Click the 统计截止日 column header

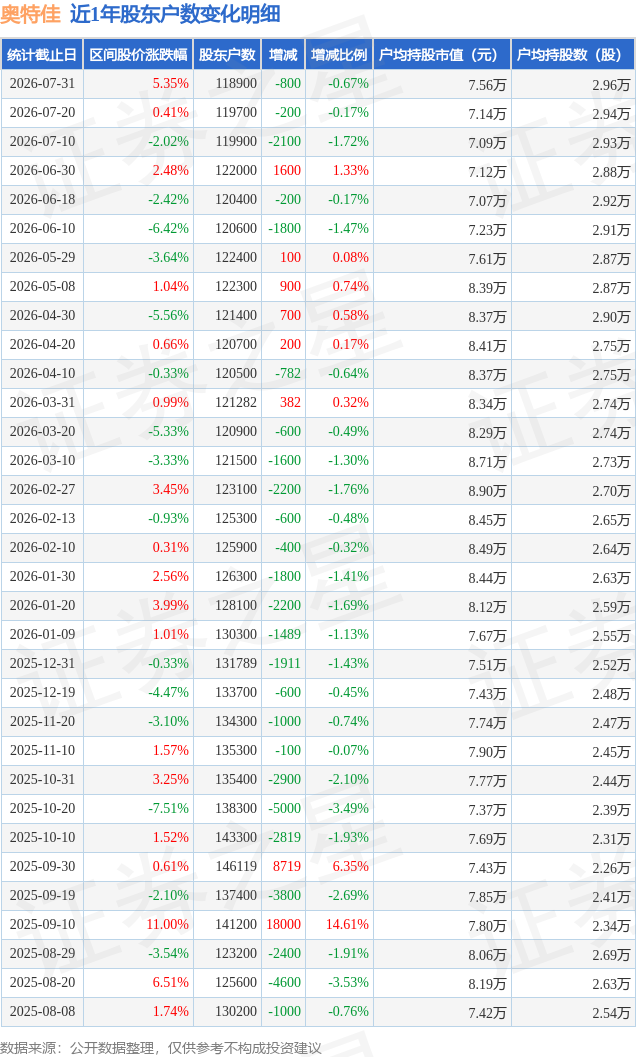point(42,55)
